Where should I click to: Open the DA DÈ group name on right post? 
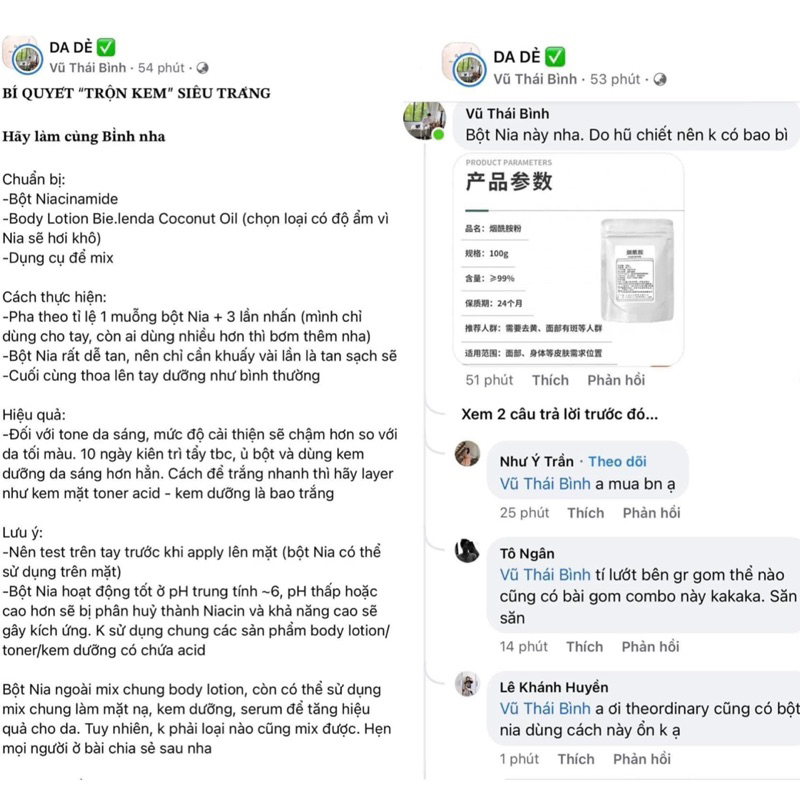click(518, 56)
